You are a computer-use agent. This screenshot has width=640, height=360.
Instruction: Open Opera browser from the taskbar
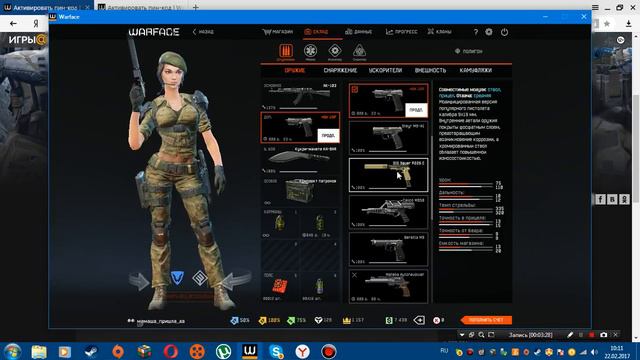pos(171,351)
